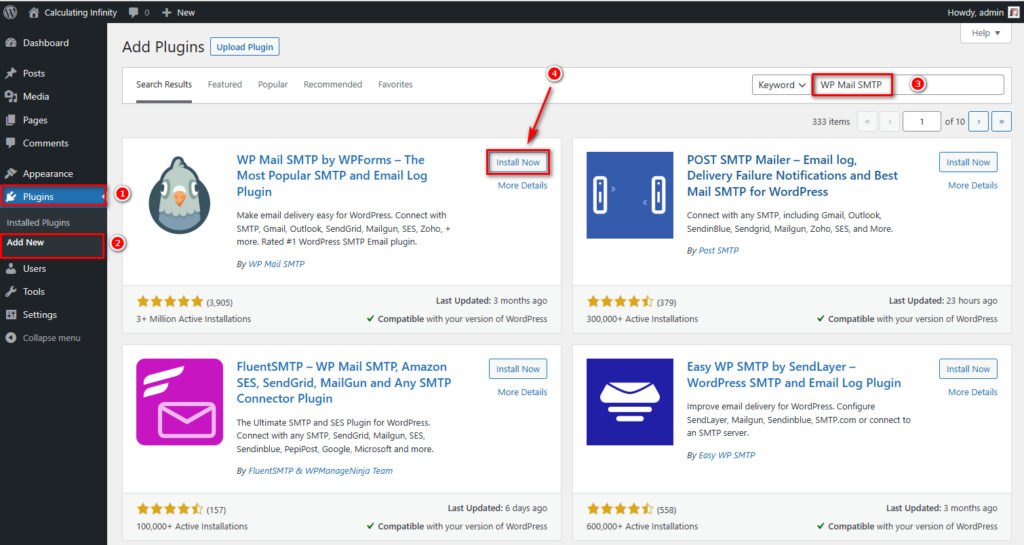Screen dimensions: 1024x545
Task: Open the comments bubble in the admin bar
Action: (x=133, y=12)
